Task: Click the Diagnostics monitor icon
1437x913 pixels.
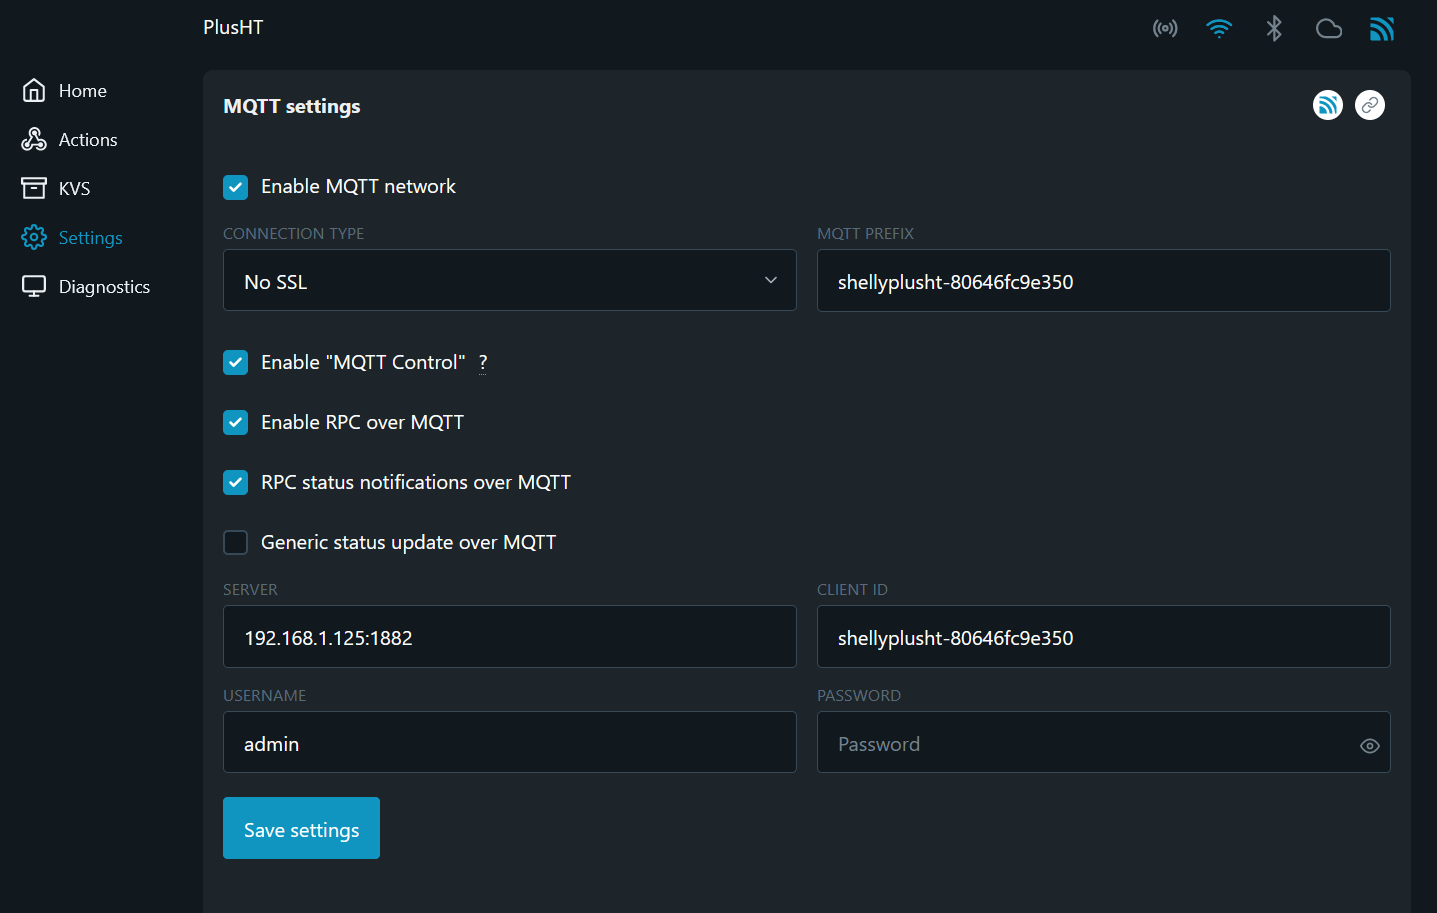Action: click(34, 286)
